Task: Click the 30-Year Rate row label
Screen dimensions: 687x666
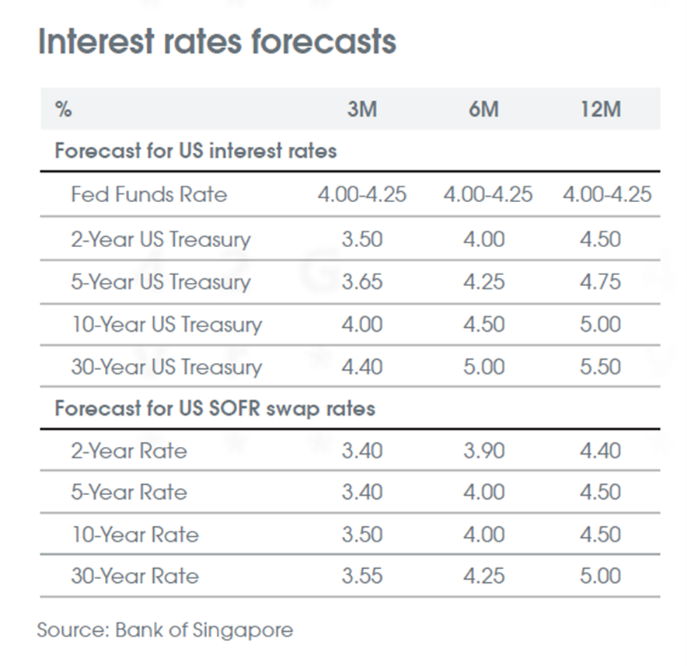Action: pos(134,576)
